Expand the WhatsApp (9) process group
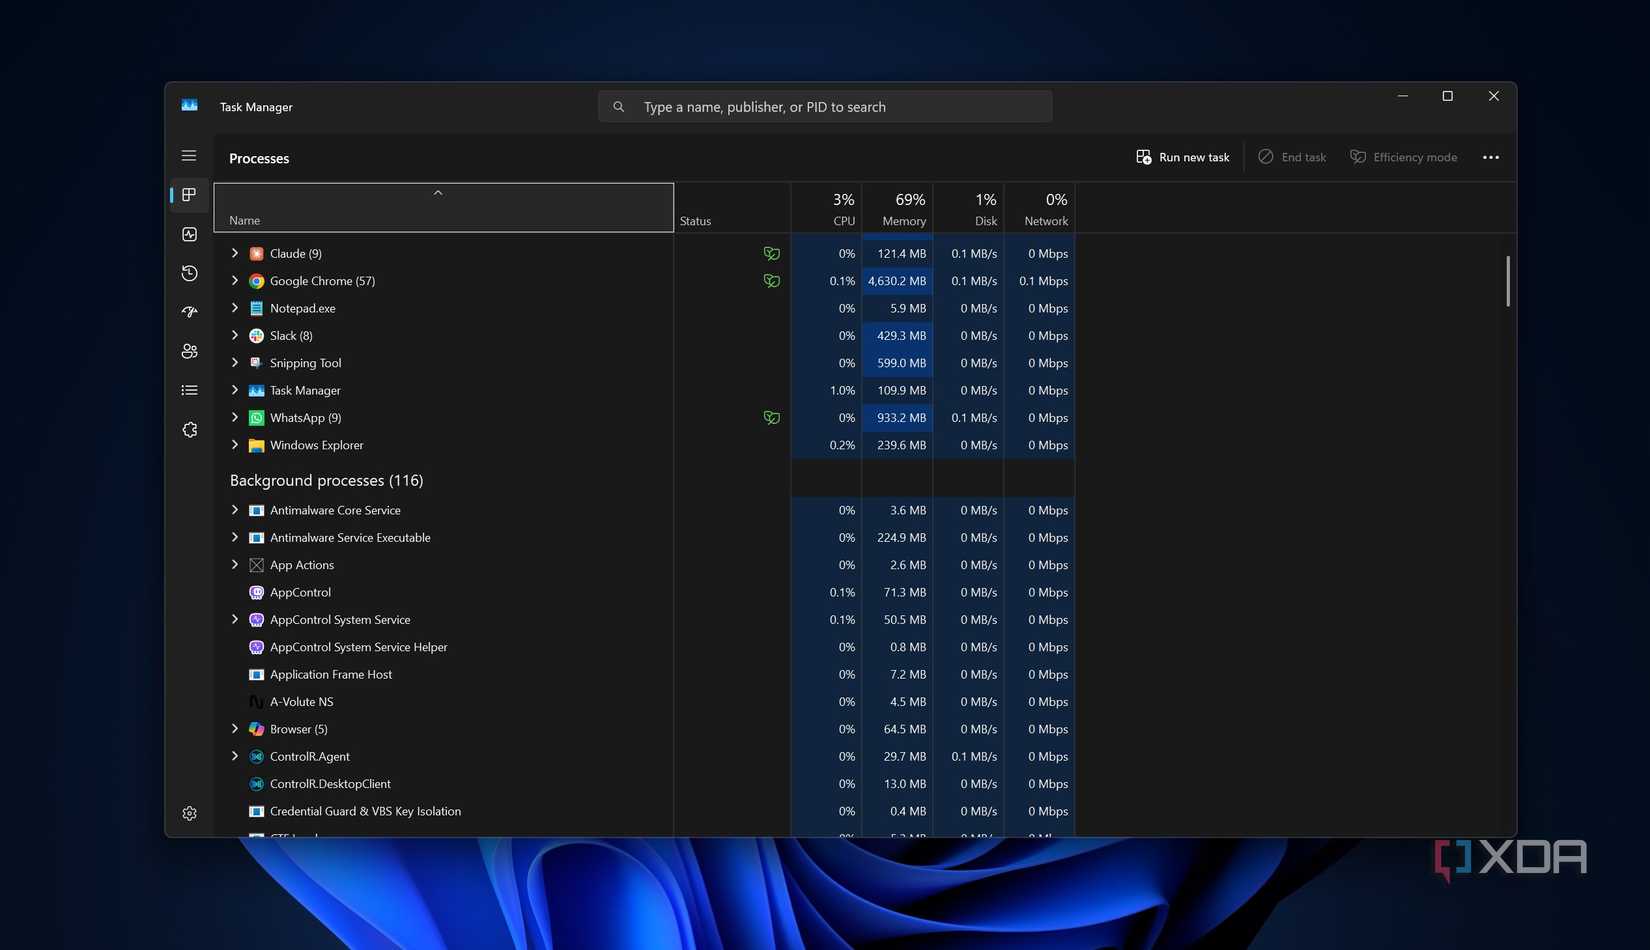This screenshot has width=1650, height=950. [235, 417]
